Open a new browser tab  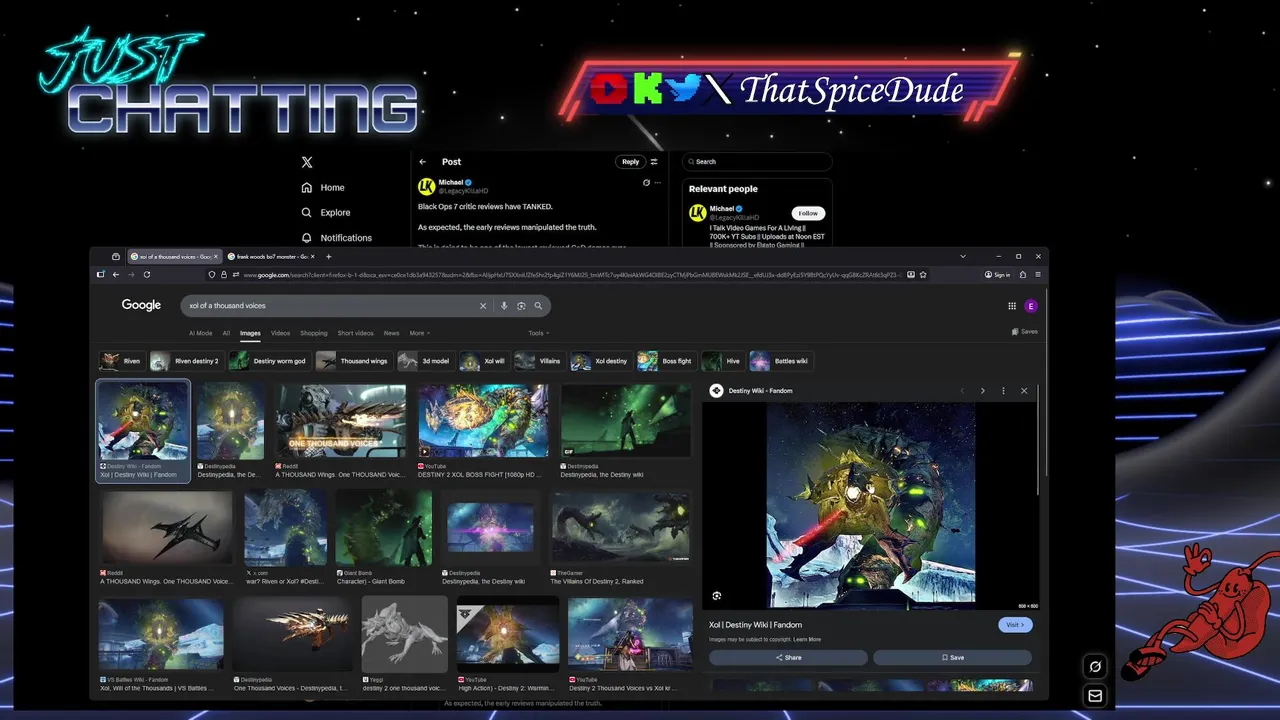tap(328, 257)
